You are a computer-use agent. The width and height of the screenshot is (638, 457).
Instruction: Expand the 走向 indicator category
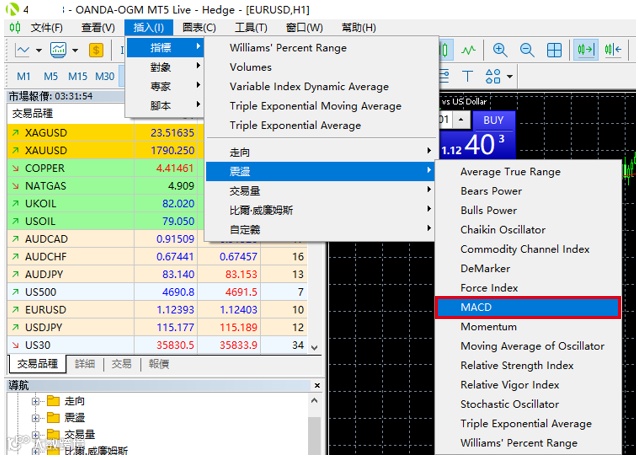[x=321, y=152]
